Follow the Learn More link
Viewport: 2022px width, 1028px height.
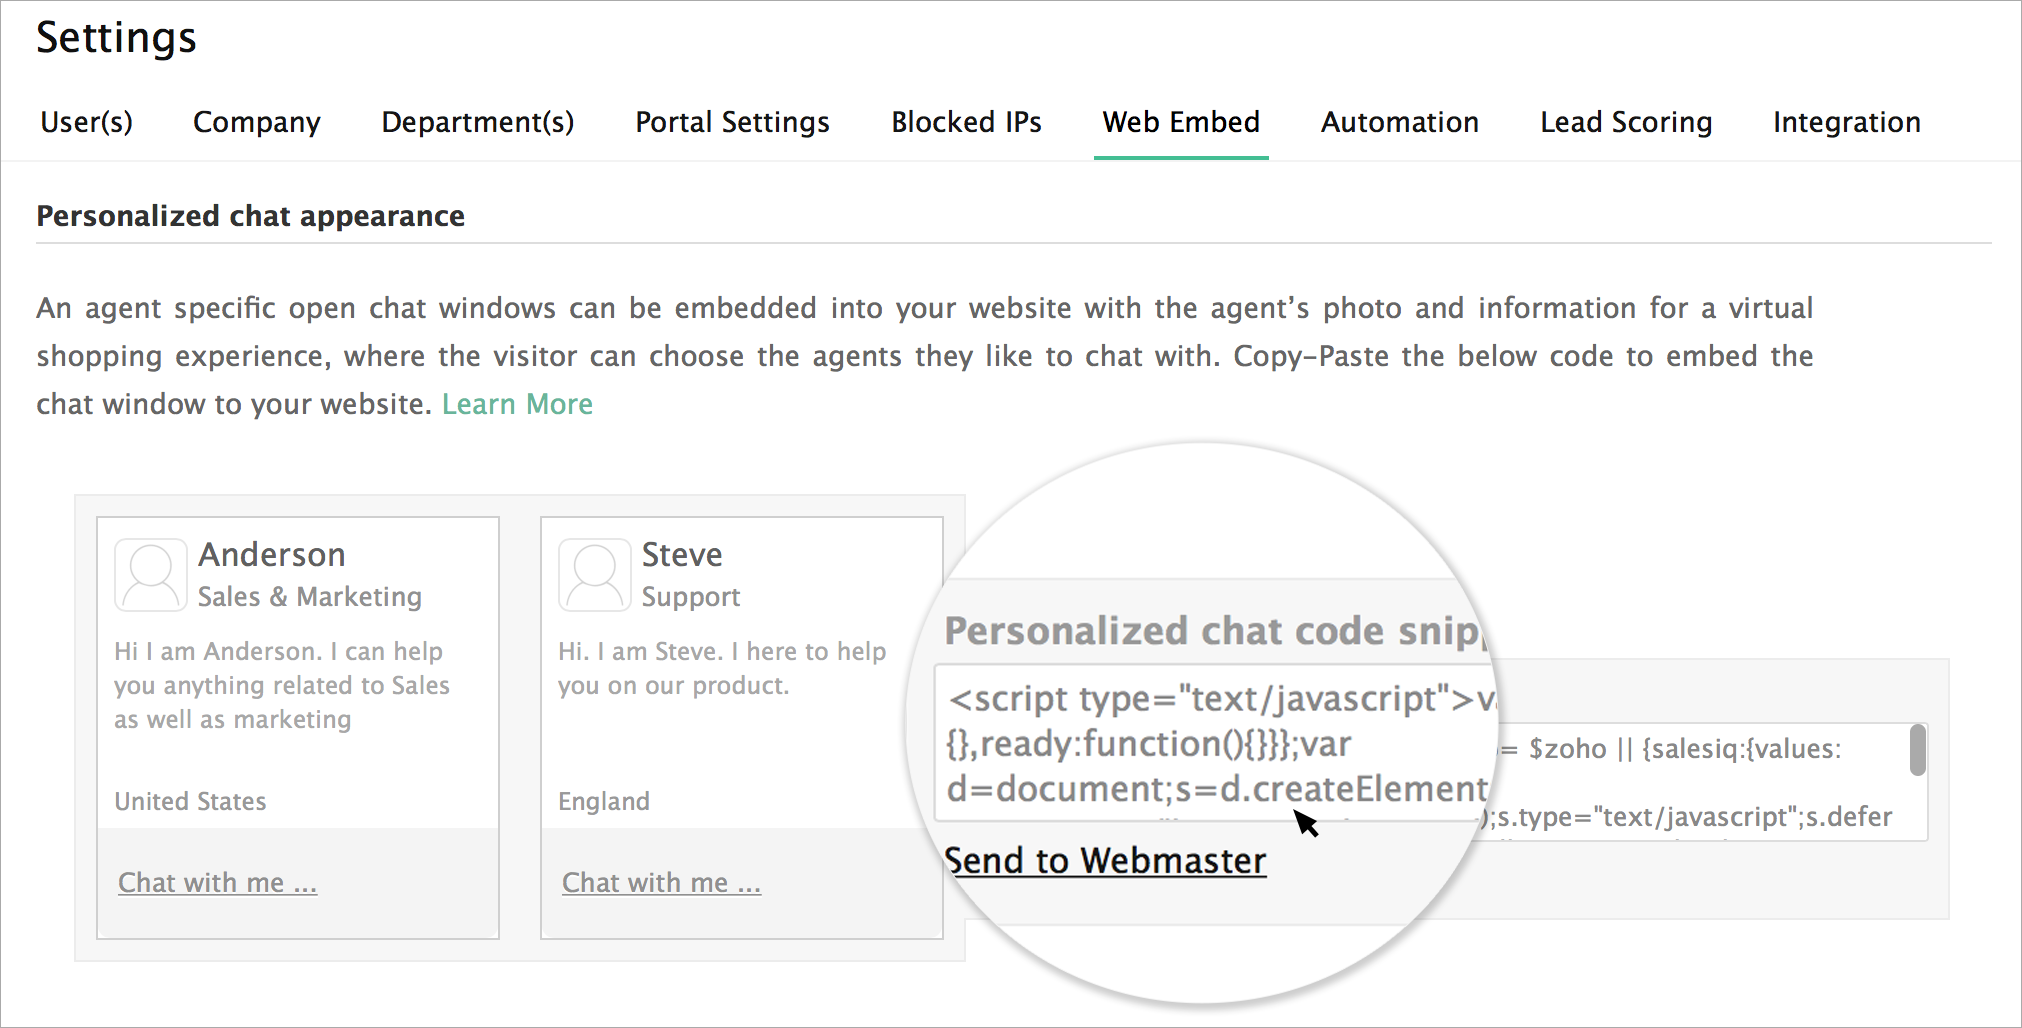pos(517,404)
